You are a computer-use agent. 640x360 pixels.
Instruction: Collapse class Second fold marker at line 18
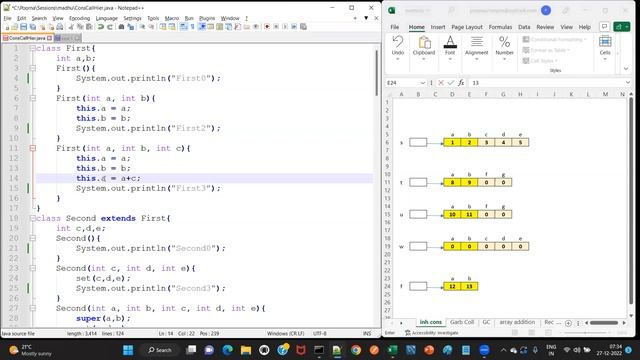pyautogui.click(x=33, y=218)
